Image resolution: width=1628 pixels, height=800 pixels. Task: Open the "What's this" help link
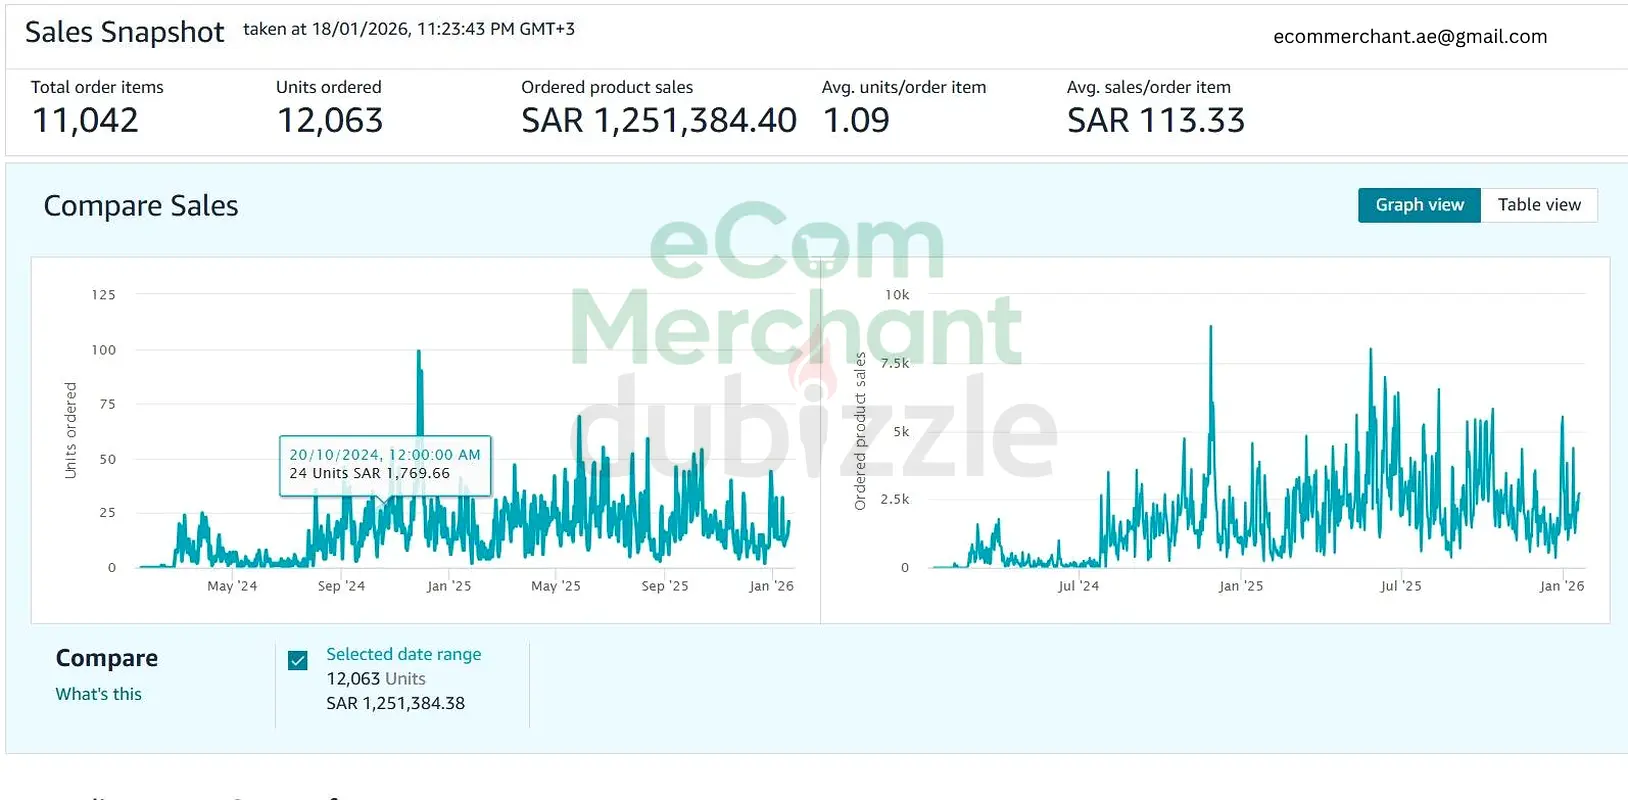98,694
